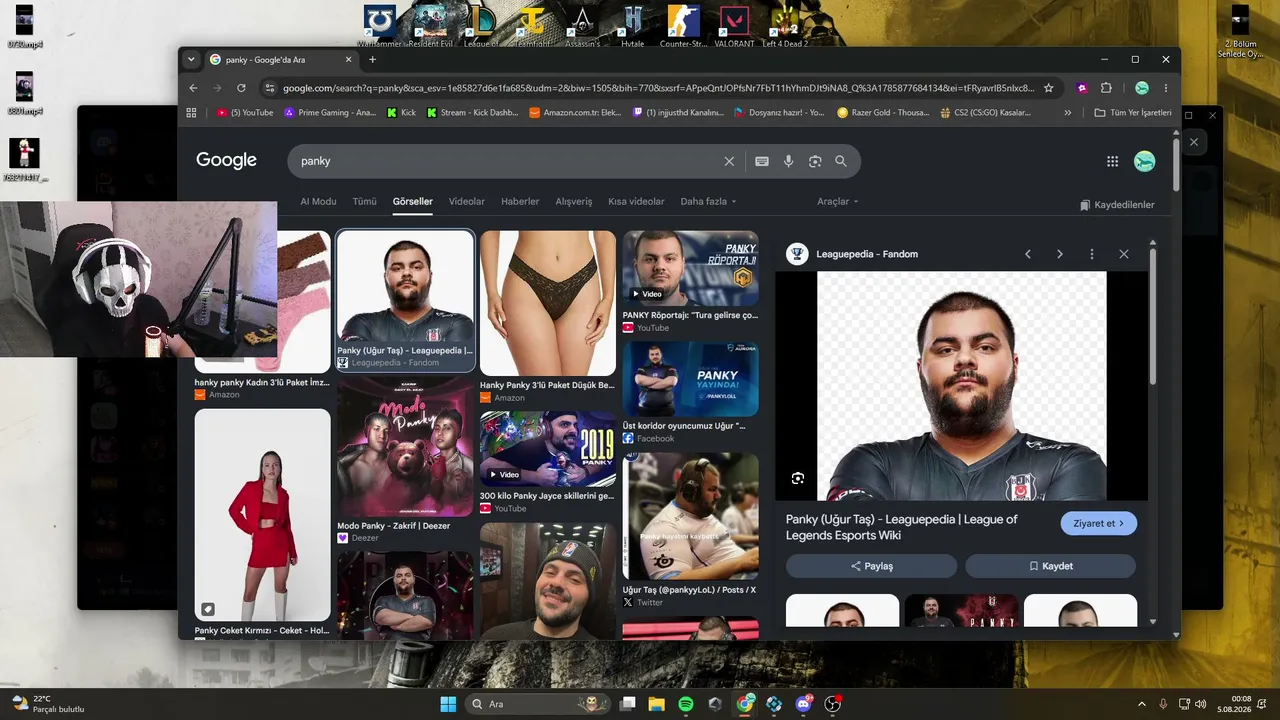Go back to the previous page in Chrome
1280x720 pixels.
pos(194,88)
